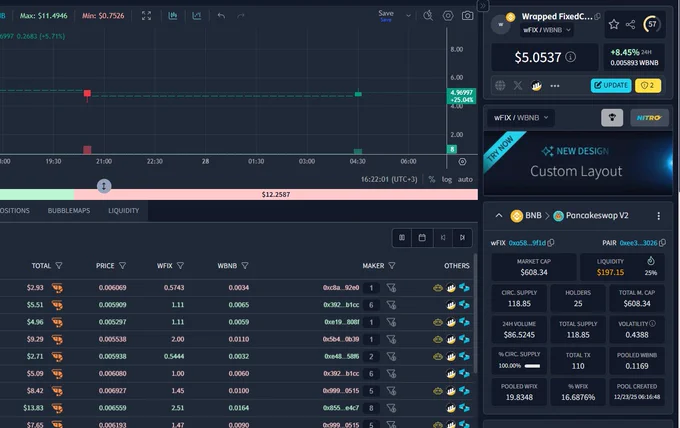
Task: Click the grey swap aggregator icon button
Action: (x=612, y=118)
